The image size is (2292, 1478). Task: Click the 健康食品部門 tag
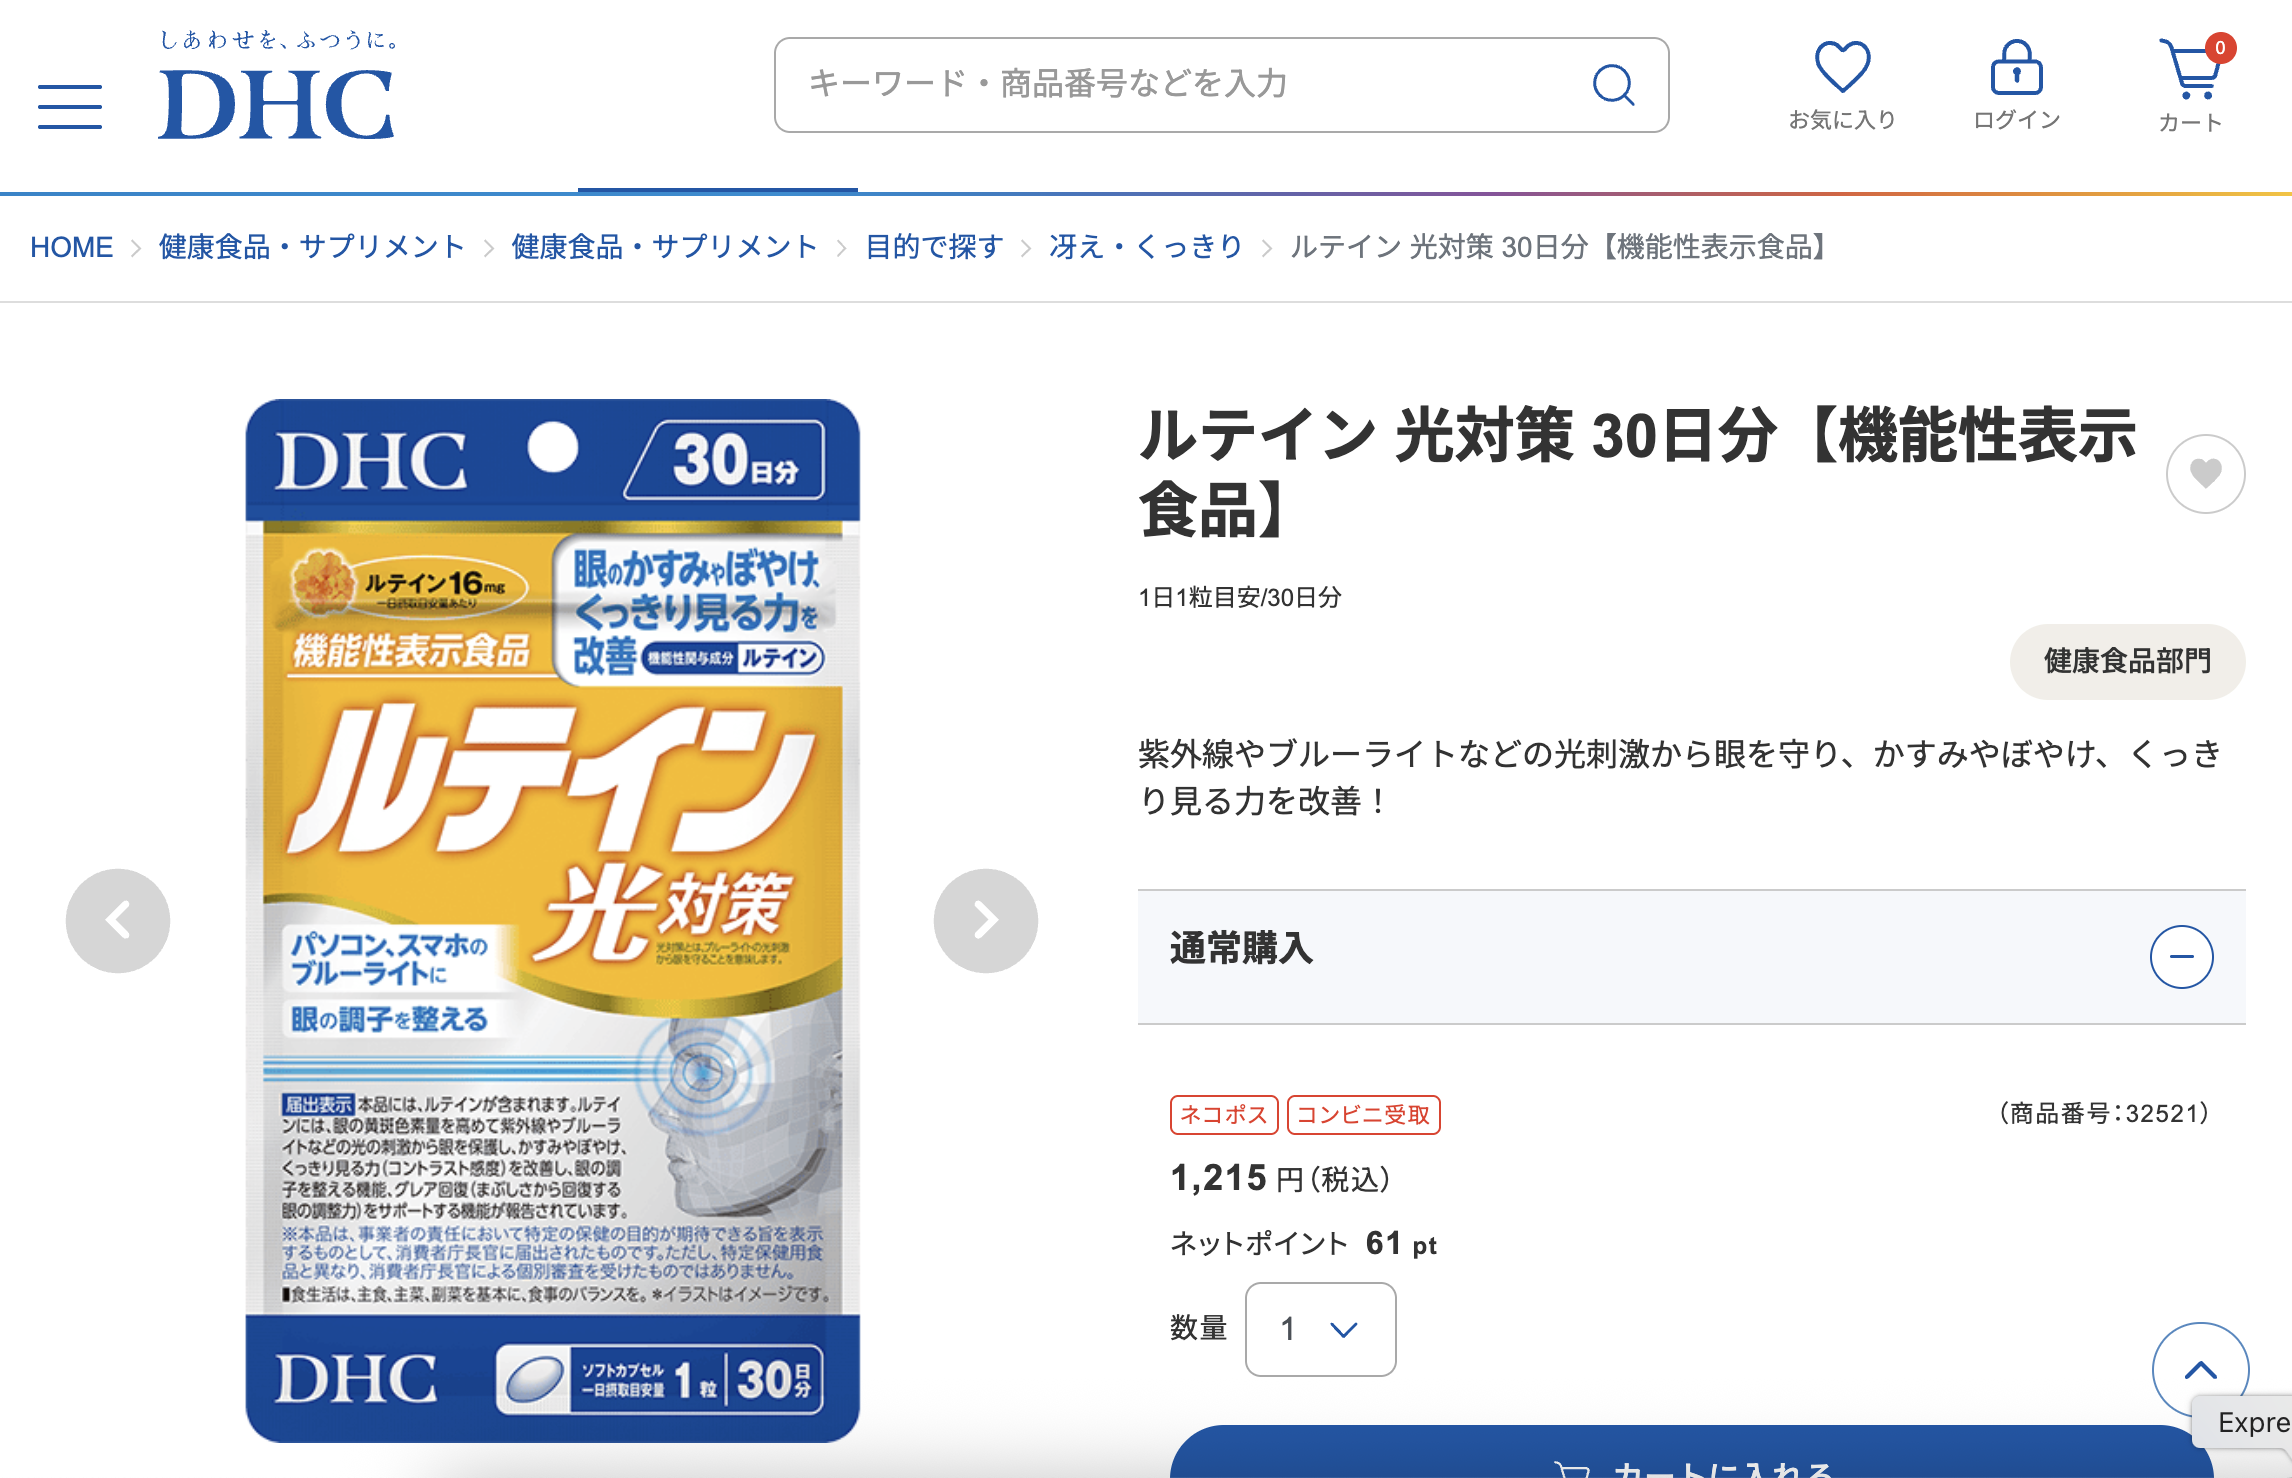tap(2127, 661)
